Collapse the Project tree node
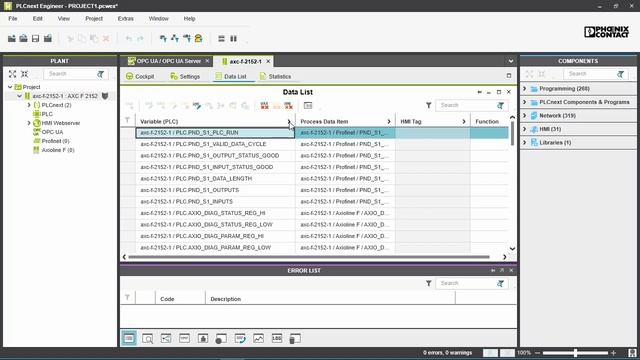 tap(10, 87)
